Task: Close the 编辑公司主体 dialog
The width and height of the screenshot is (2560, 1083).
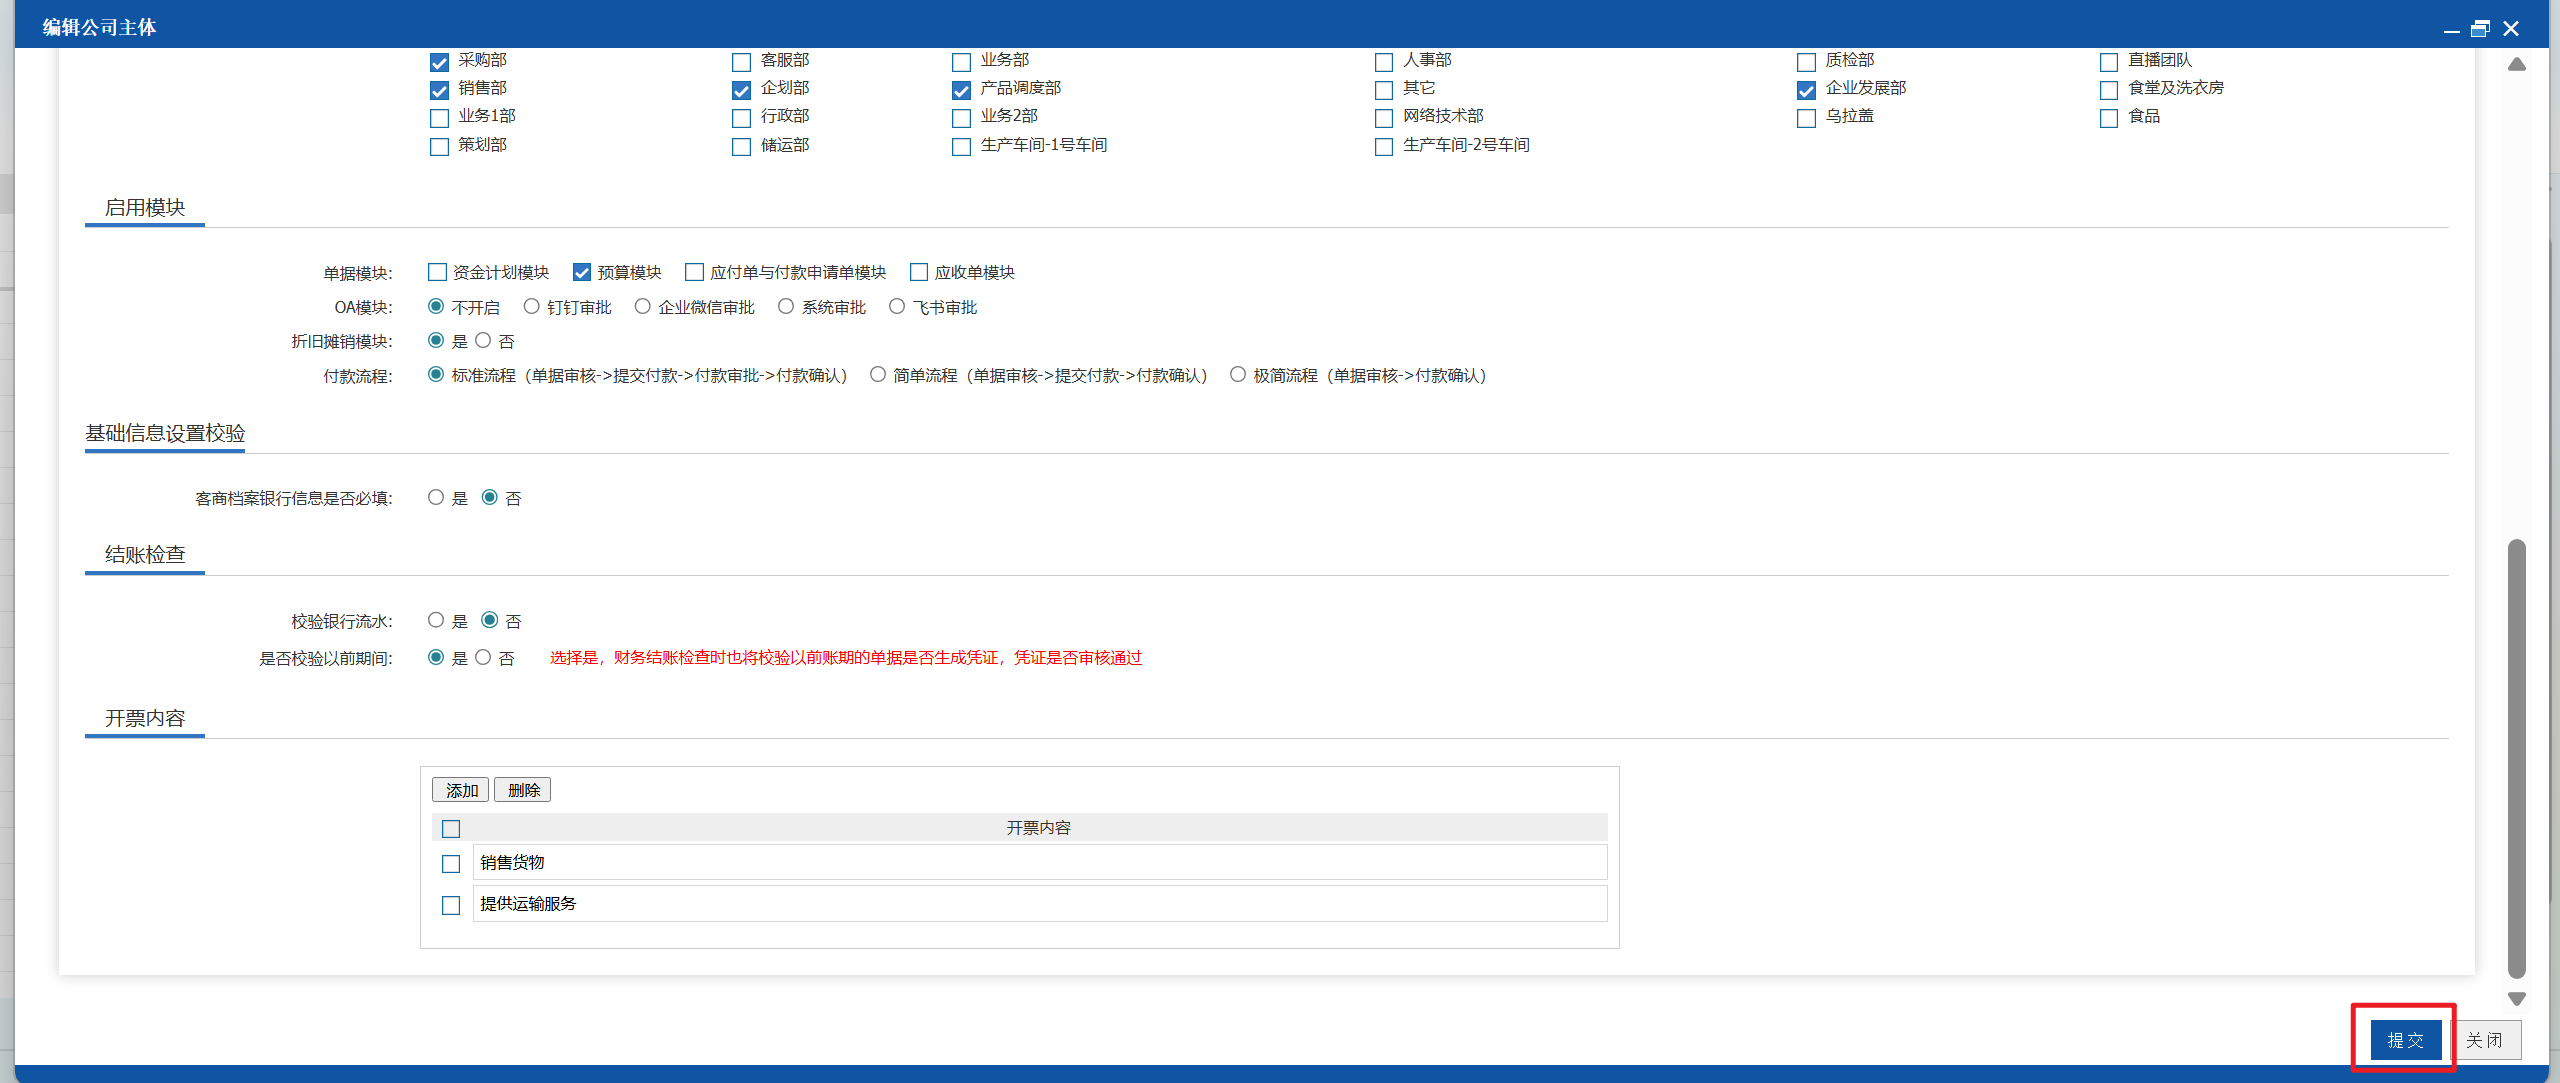Action: point(2511,28)
